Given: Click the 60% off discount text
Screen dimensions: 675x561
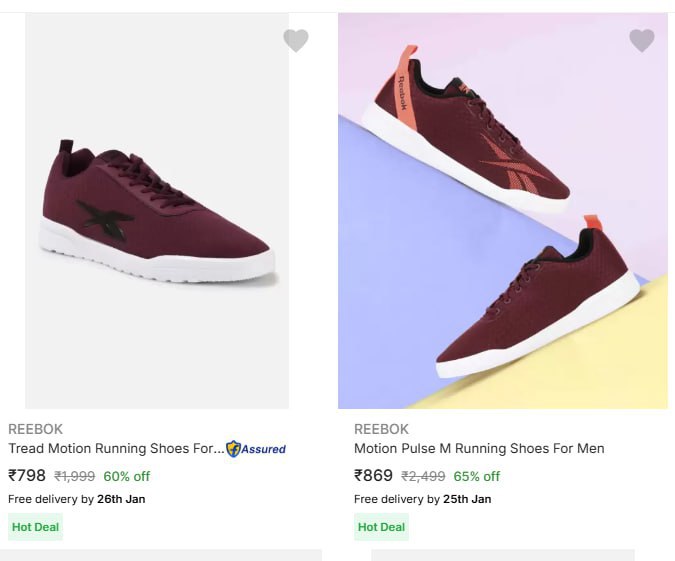Looking at the screenshot, I should [127, 477].
